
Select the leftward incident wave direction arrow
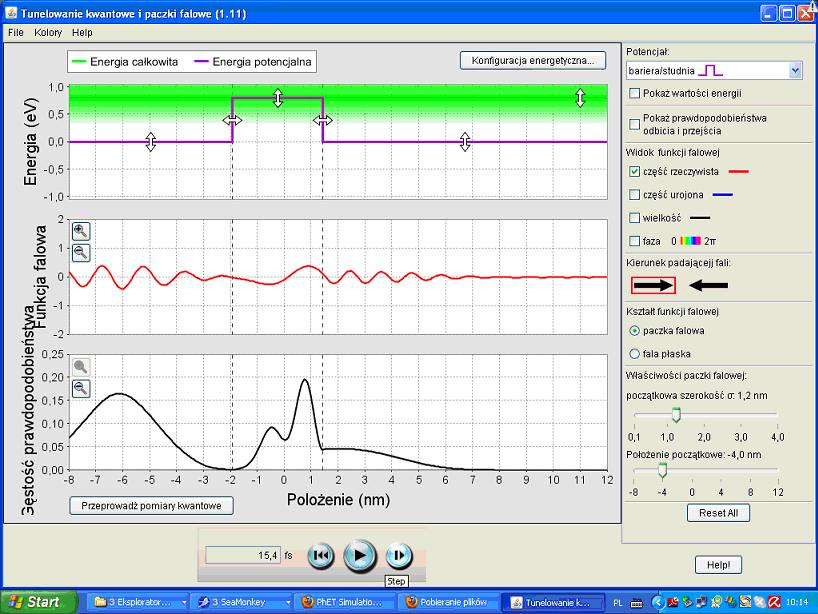tap(708, 285)
